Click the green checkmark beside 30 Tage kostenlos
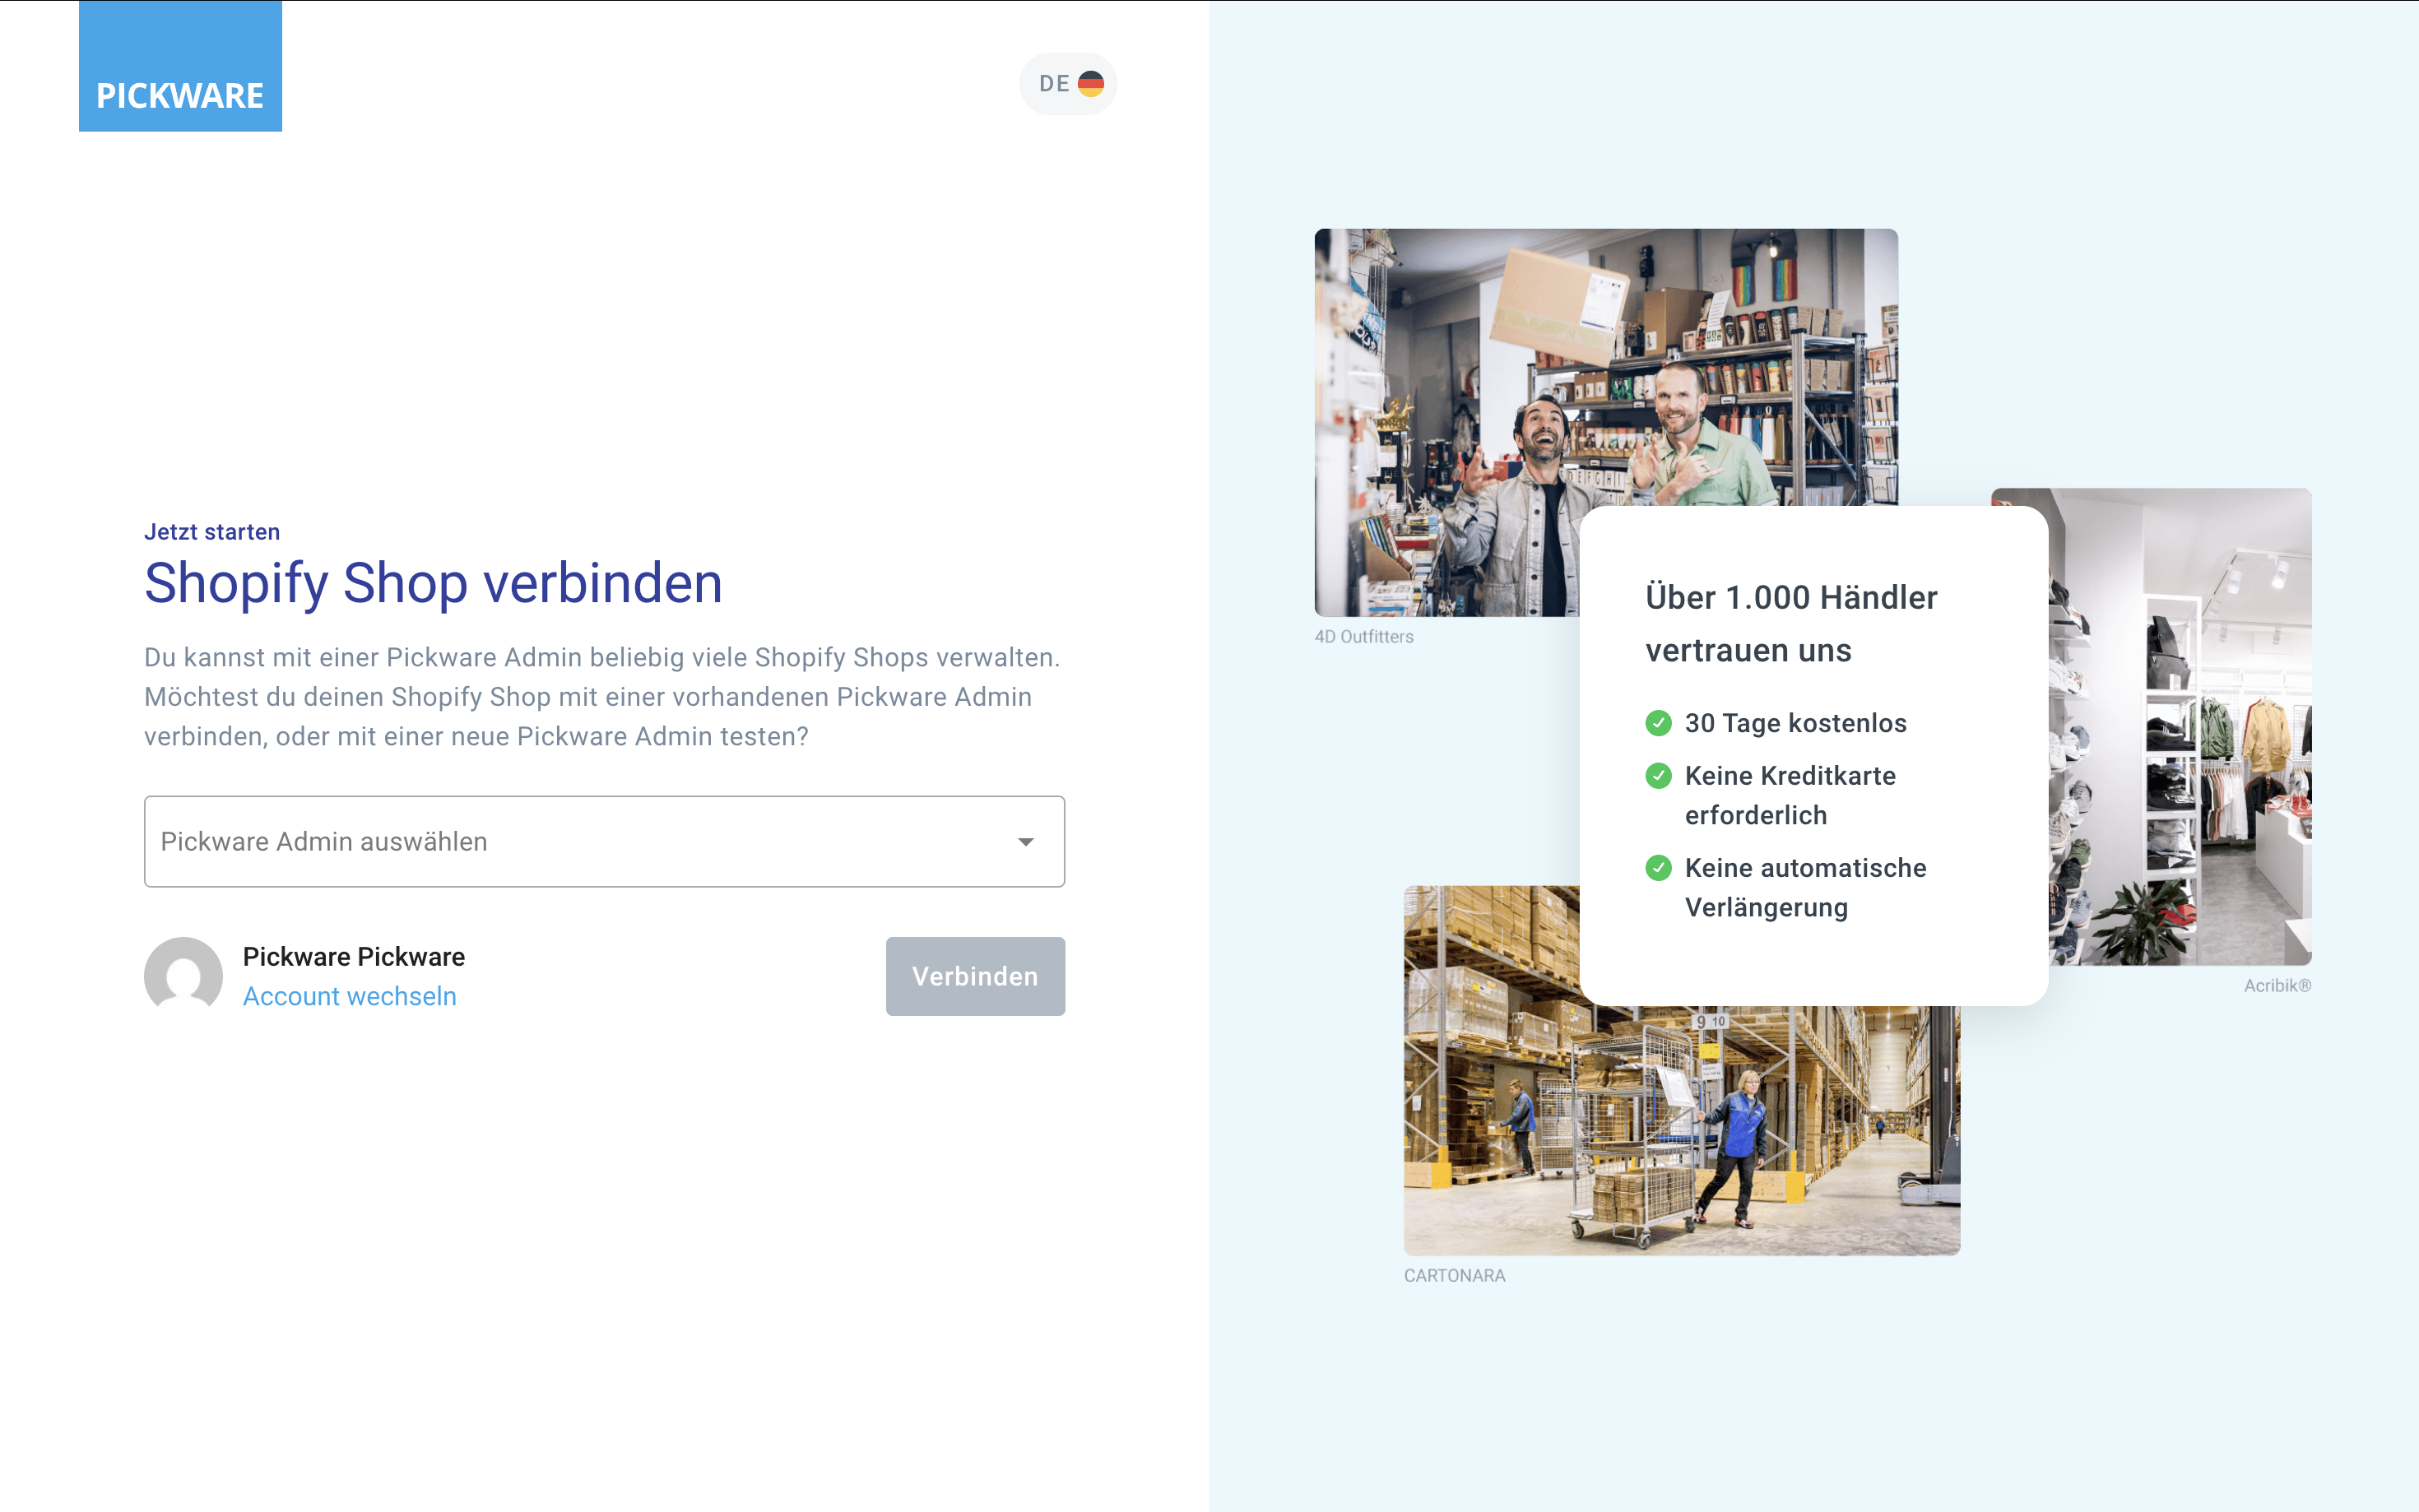This screenshot has width=2419, height=1512. 1658,723
